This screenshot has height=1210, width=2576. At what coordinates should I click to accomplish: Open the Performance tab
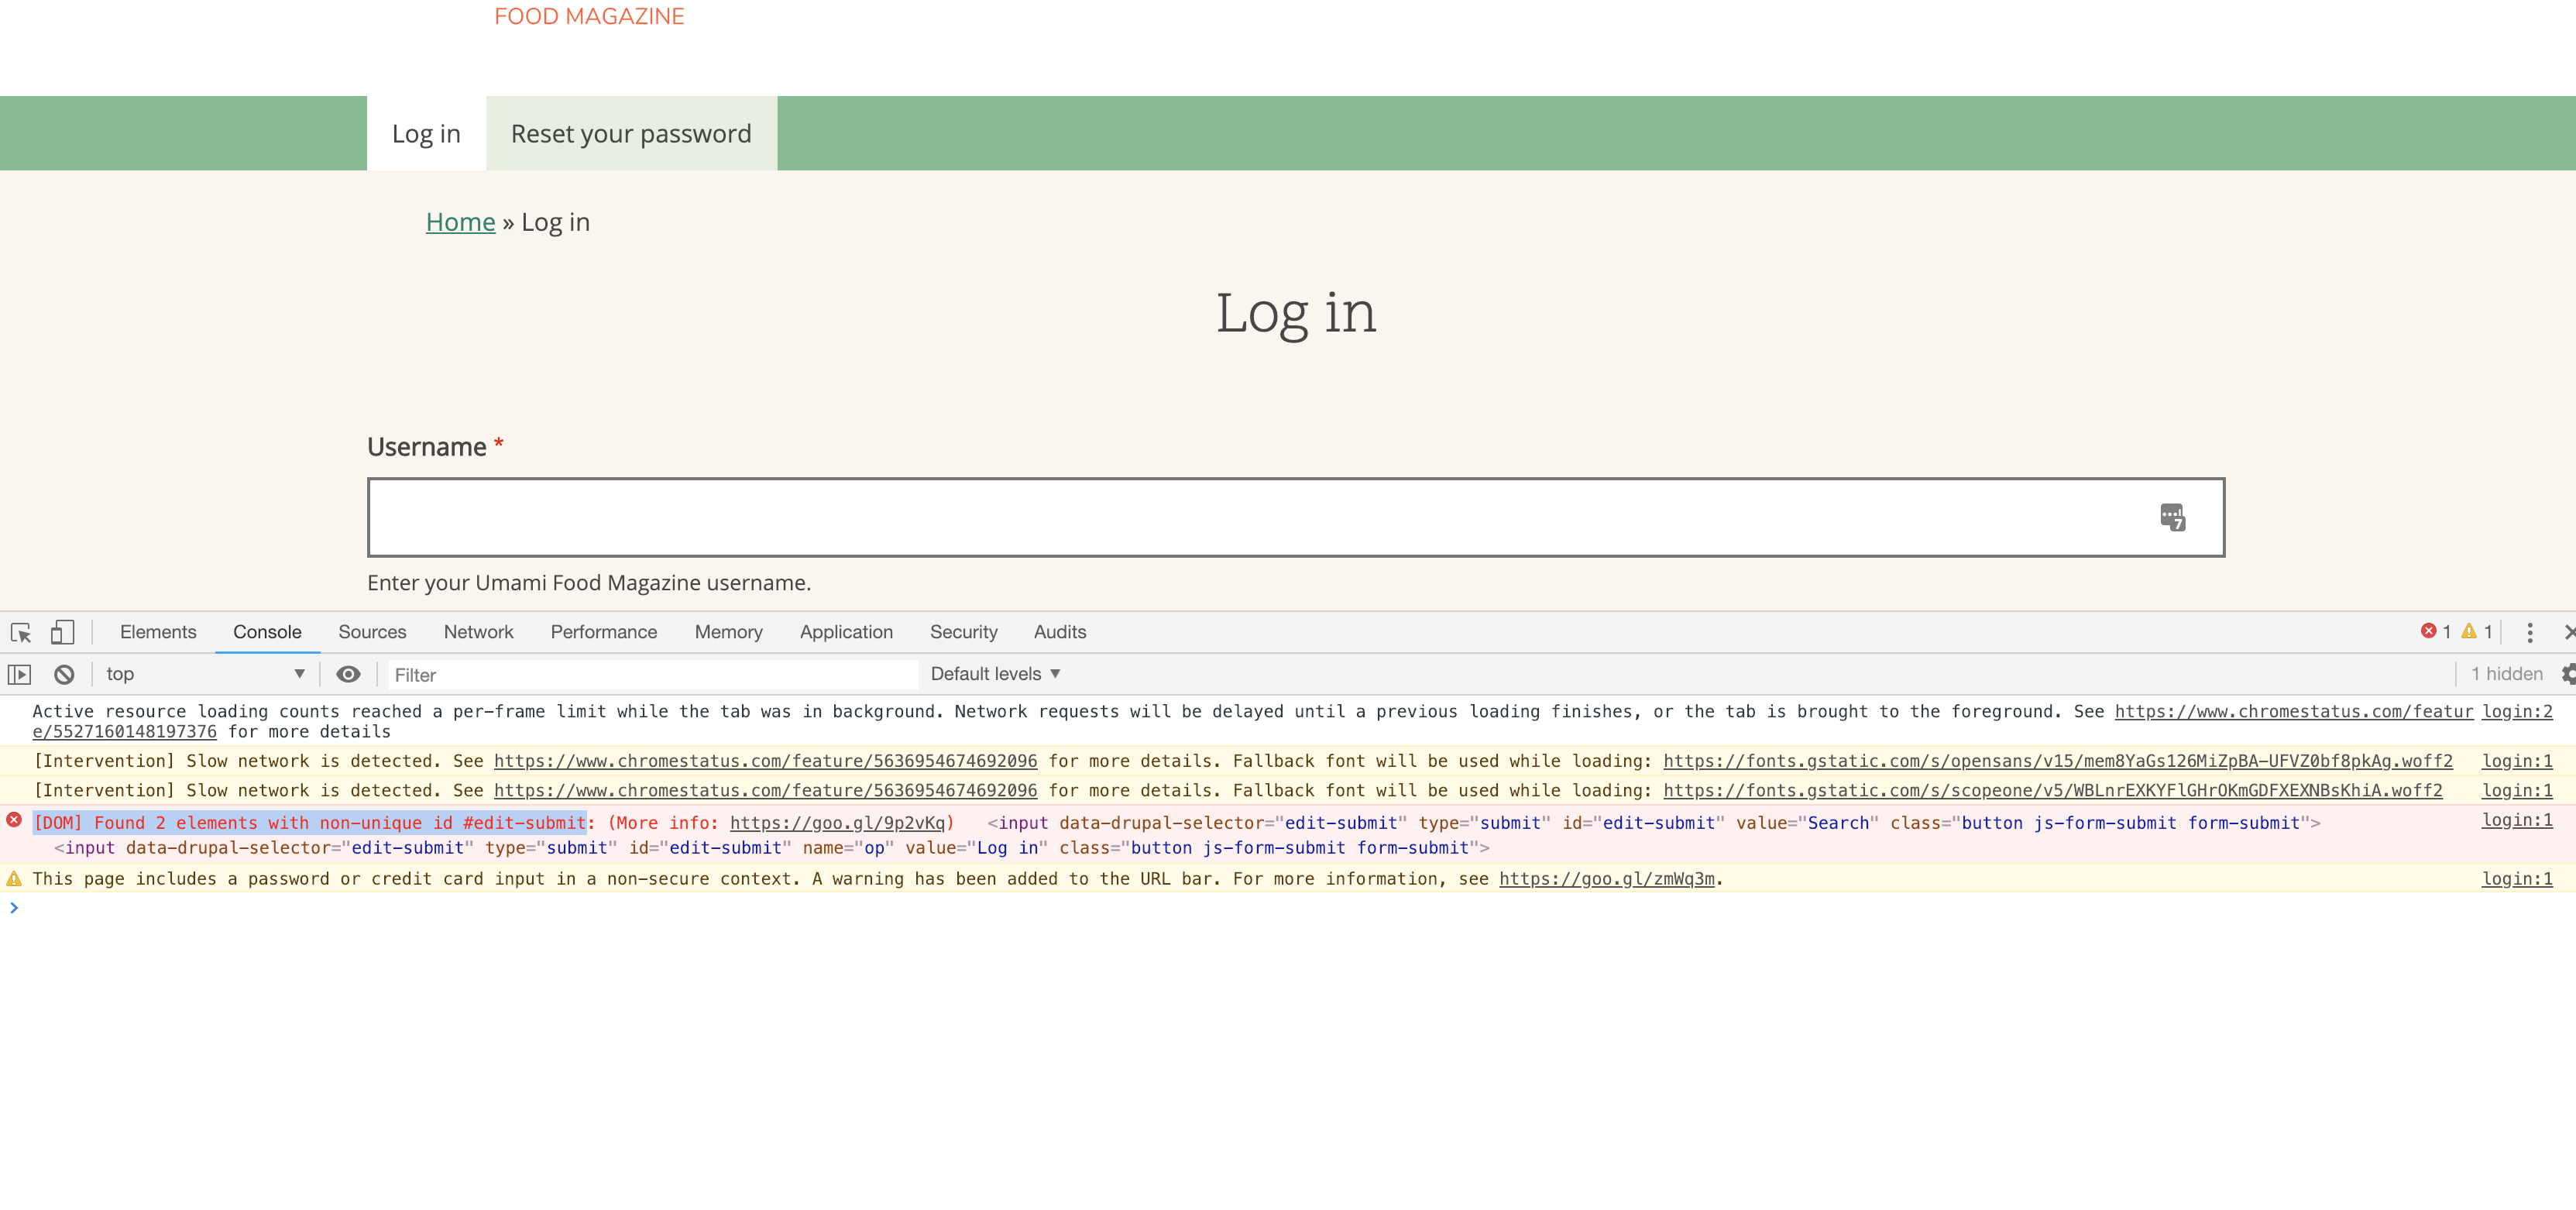(604, 632)
